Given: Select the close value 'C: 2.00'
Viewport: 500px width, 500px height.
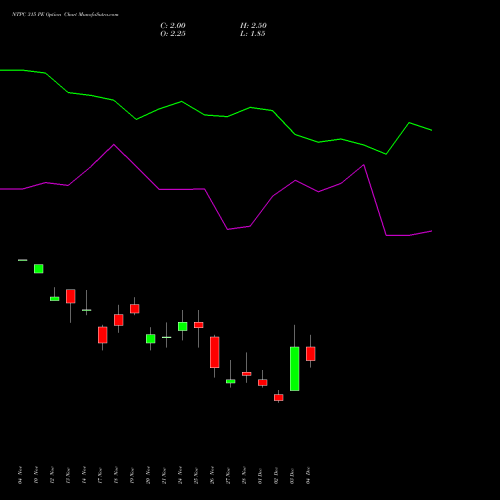Looking at the screenshot, I should pos(173,26).
